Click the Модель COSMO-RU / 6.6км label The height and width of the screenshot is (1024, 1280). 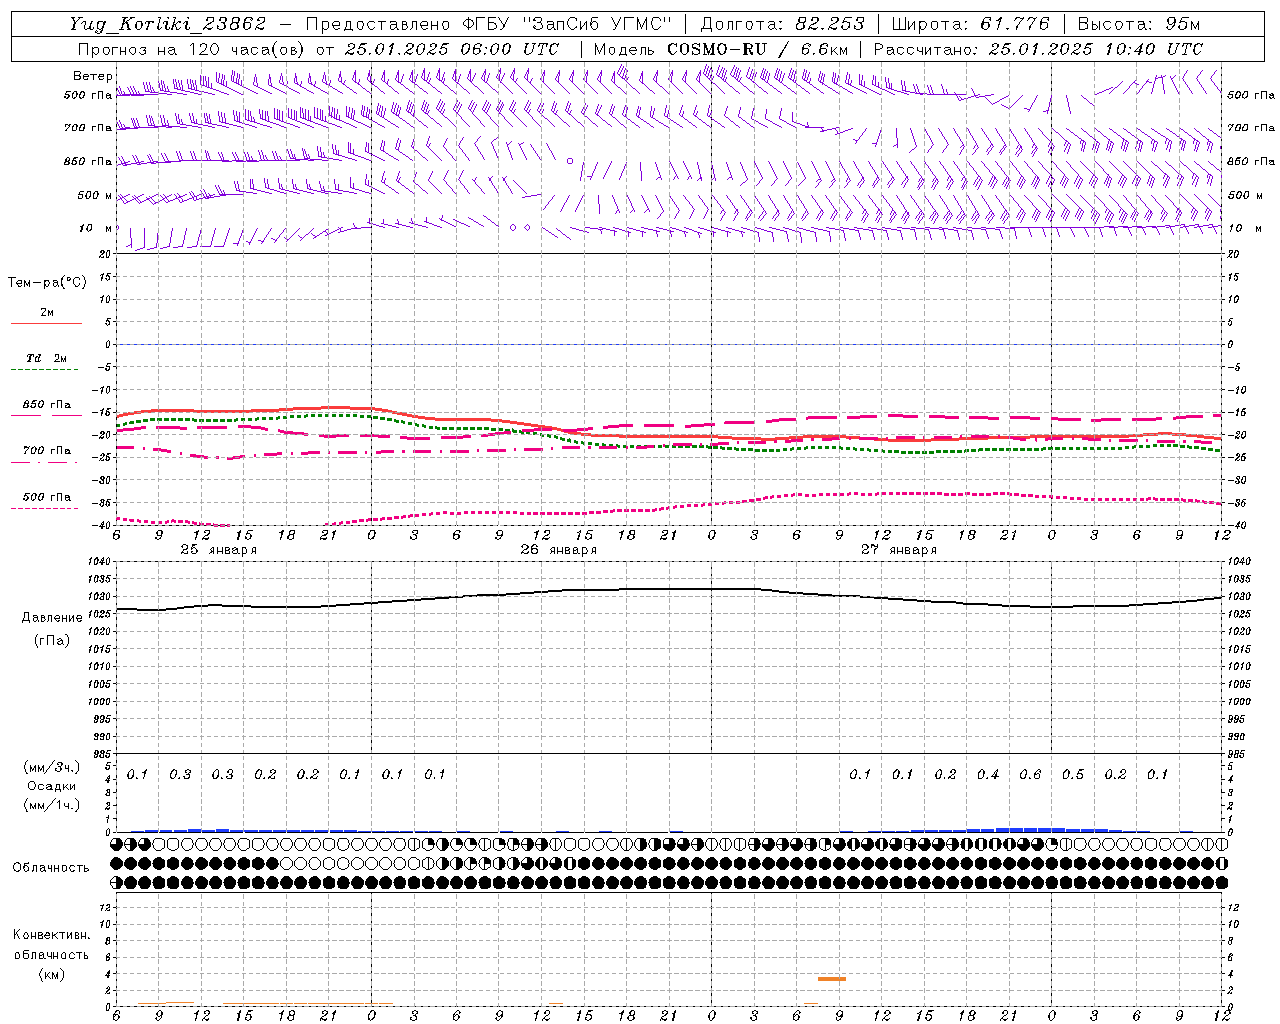click(721, 49)
